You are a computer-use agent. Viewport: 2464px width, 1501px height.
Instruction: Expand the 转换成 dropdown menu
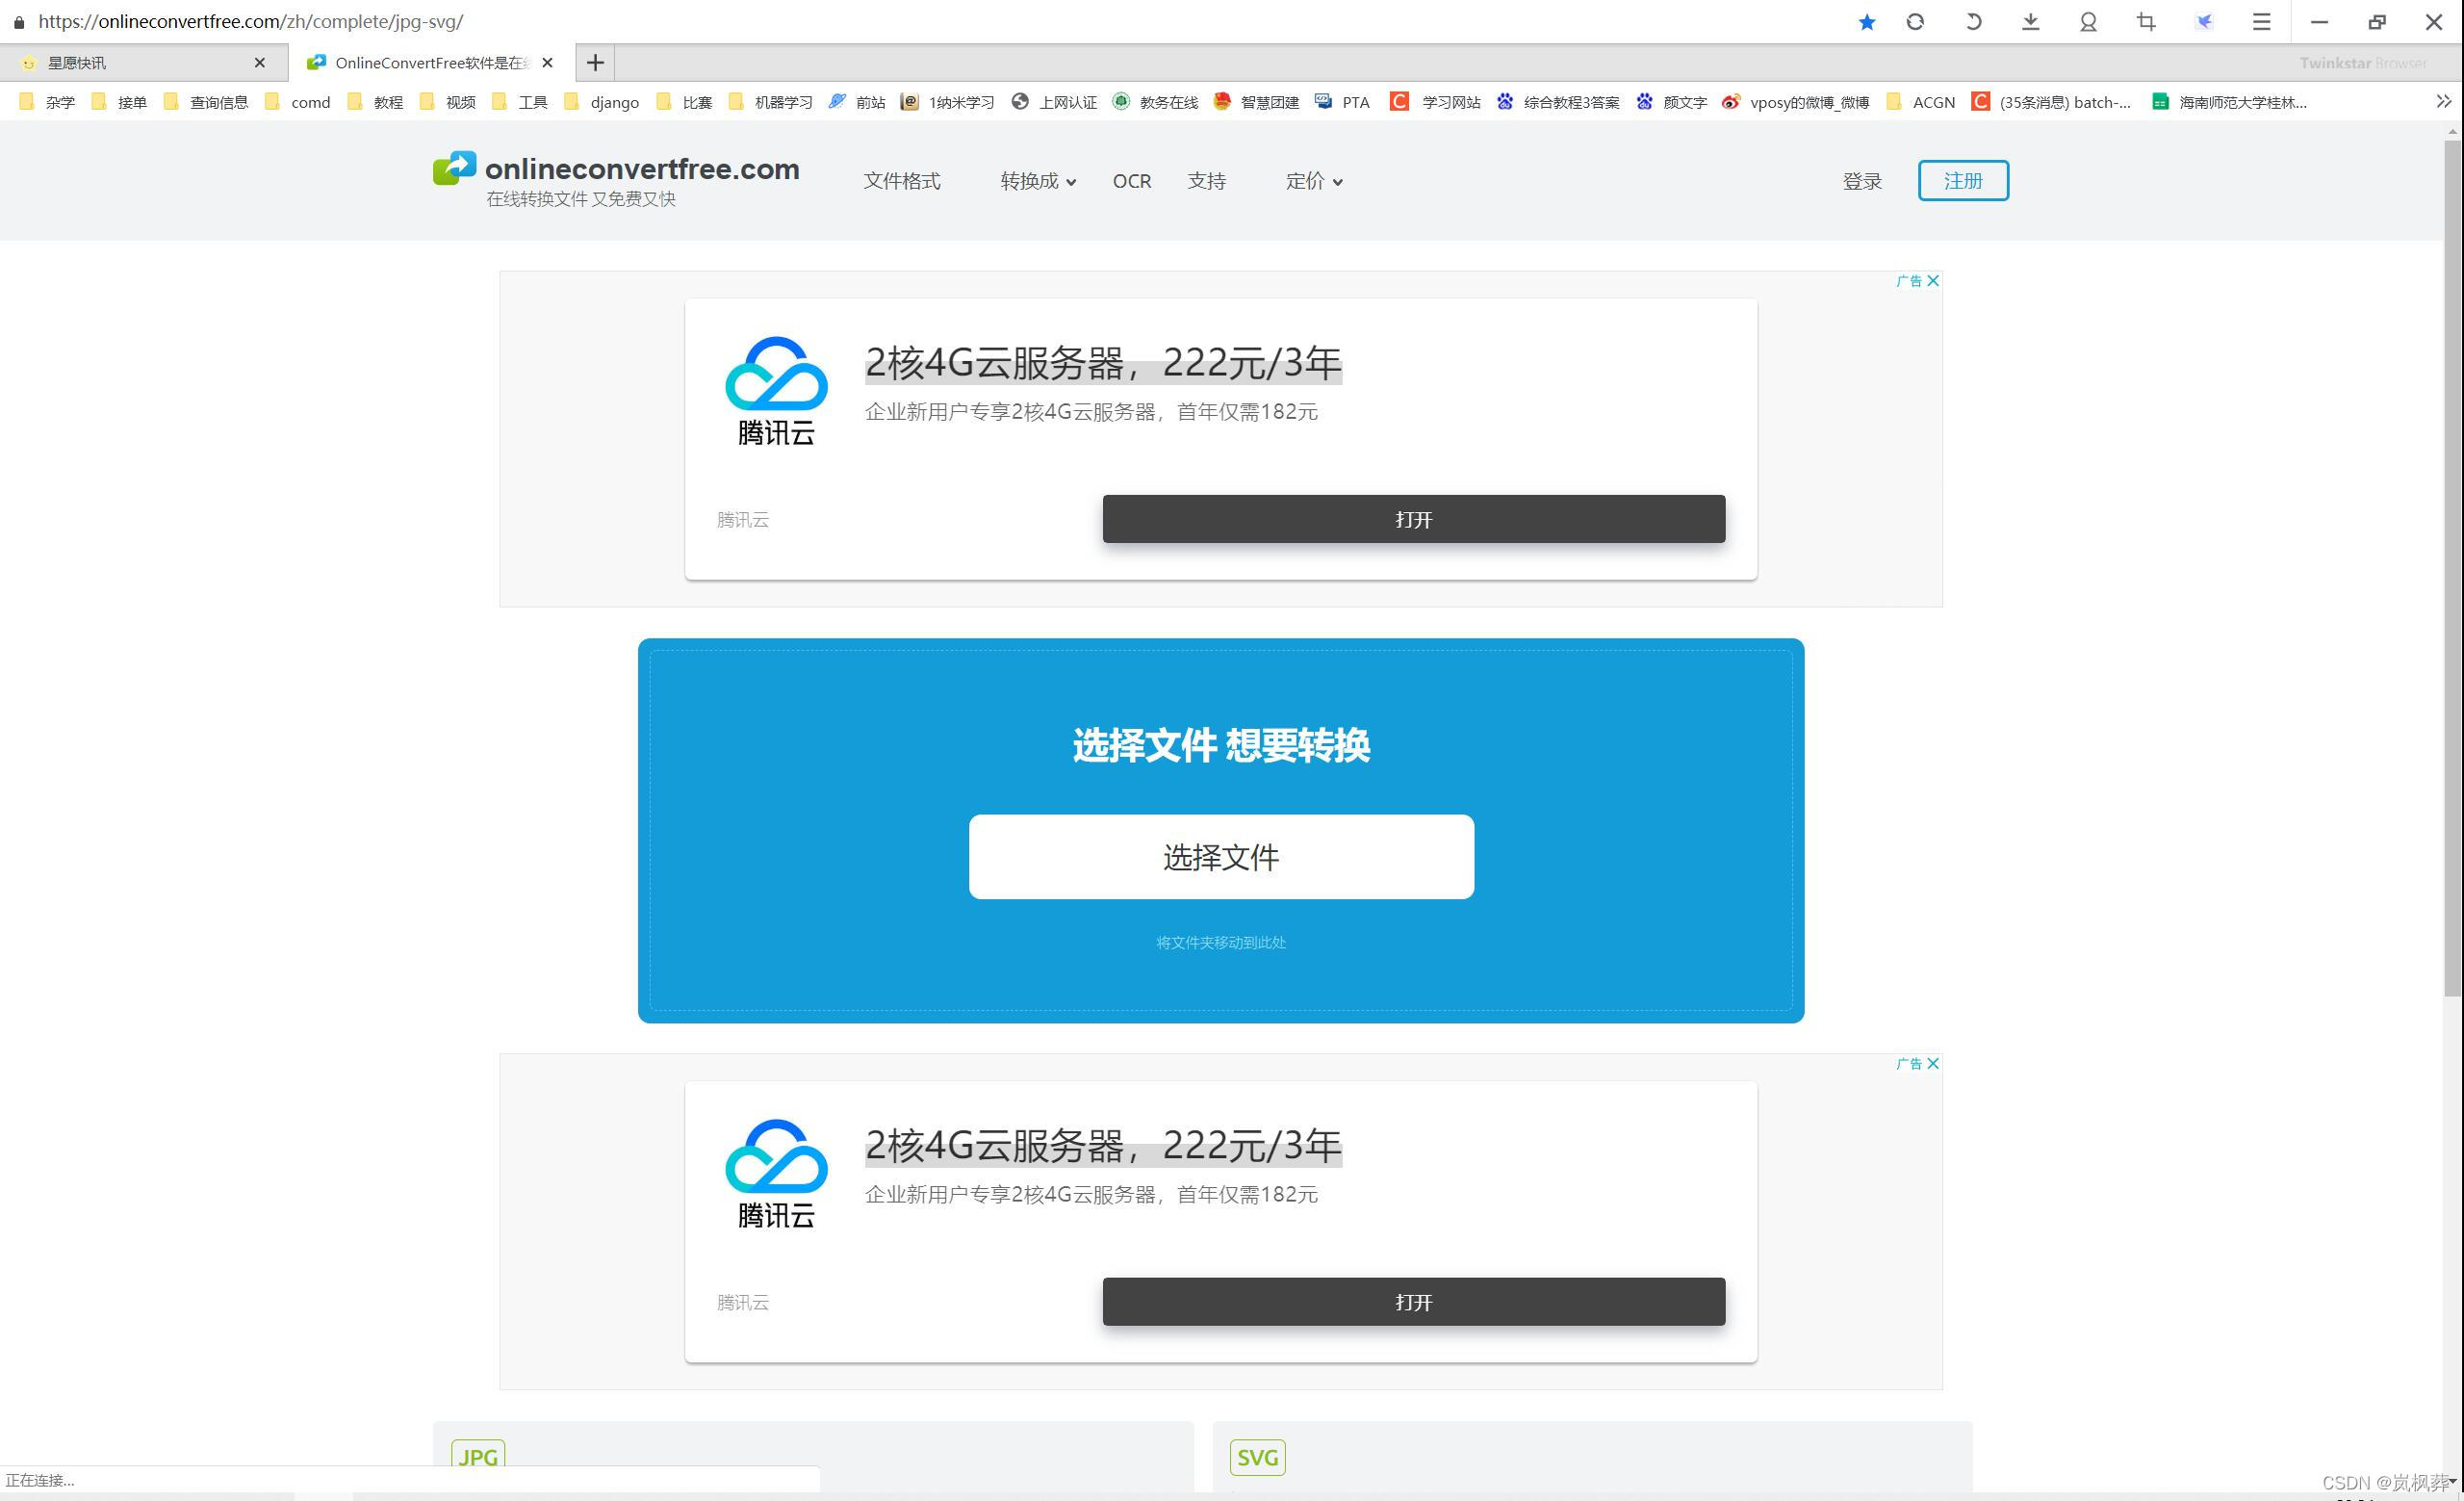click(1037, 181)
